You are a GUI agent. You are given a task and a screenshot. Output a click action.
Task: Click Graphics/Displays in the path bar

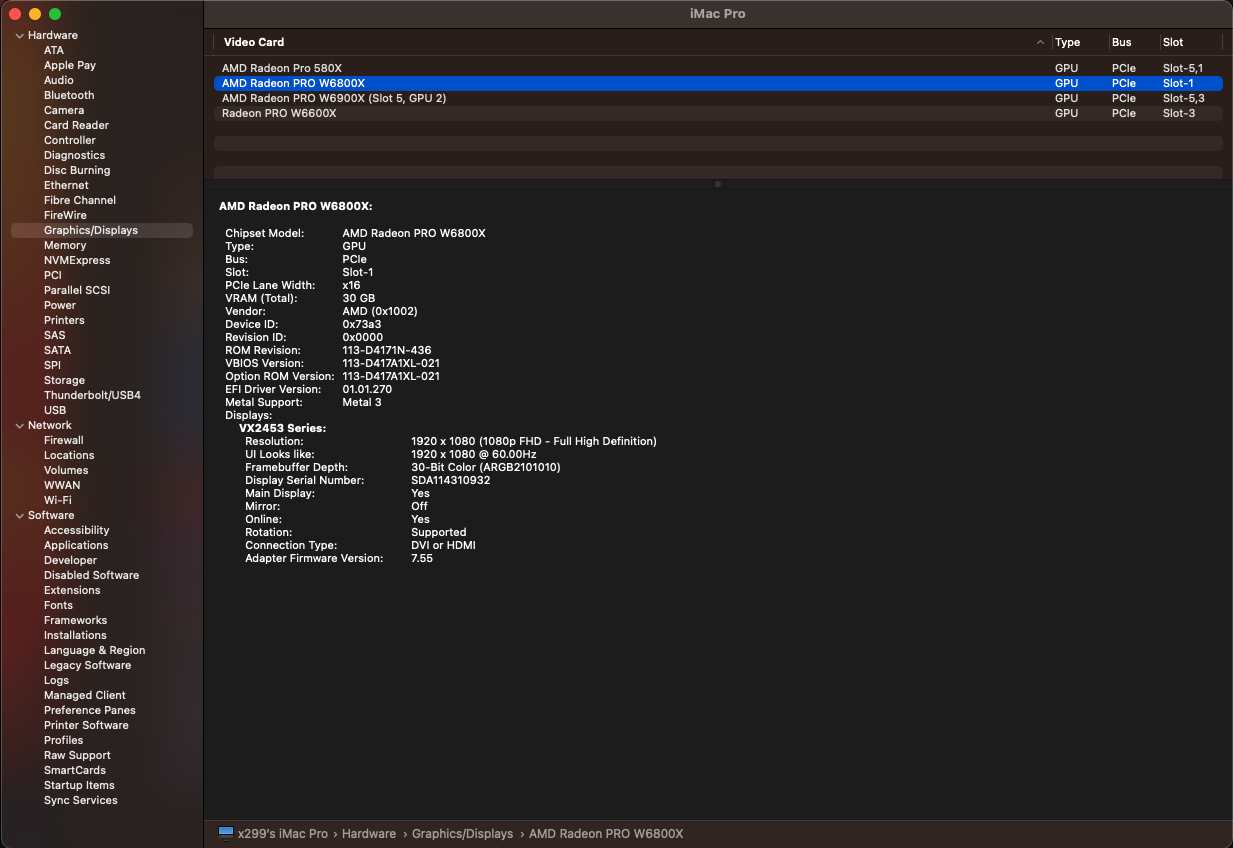463,834
